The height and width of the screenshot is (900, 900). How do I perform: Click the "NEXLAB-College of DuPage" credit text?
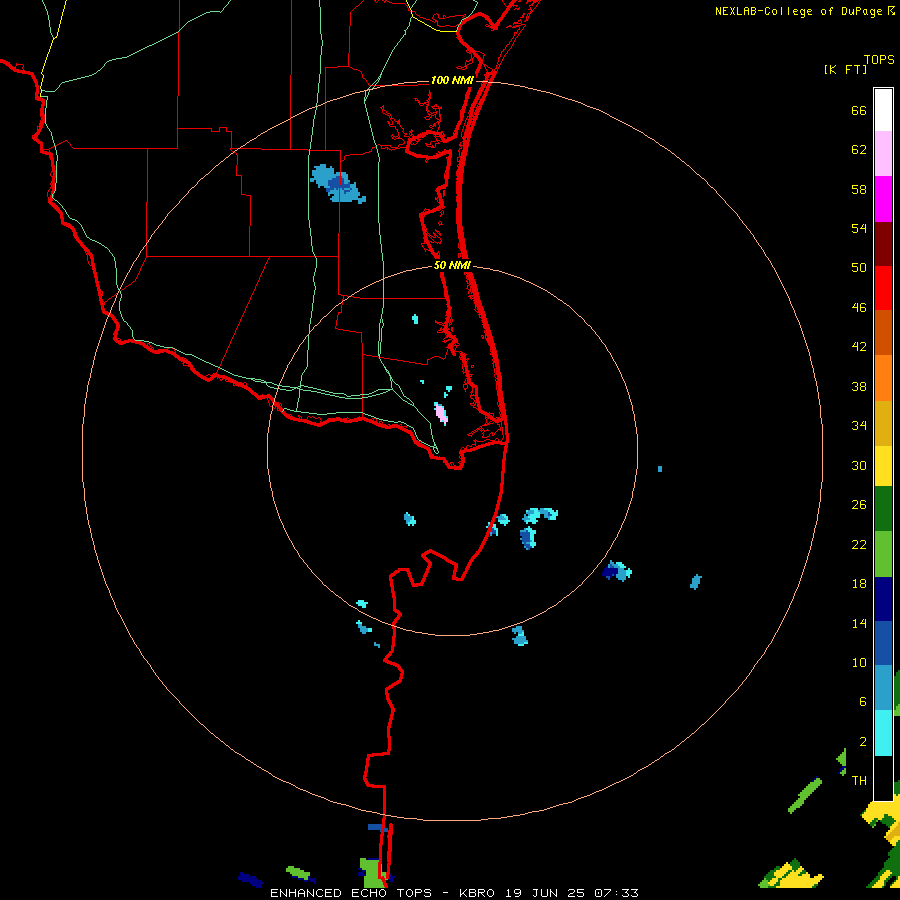click(x=798, y=11)
